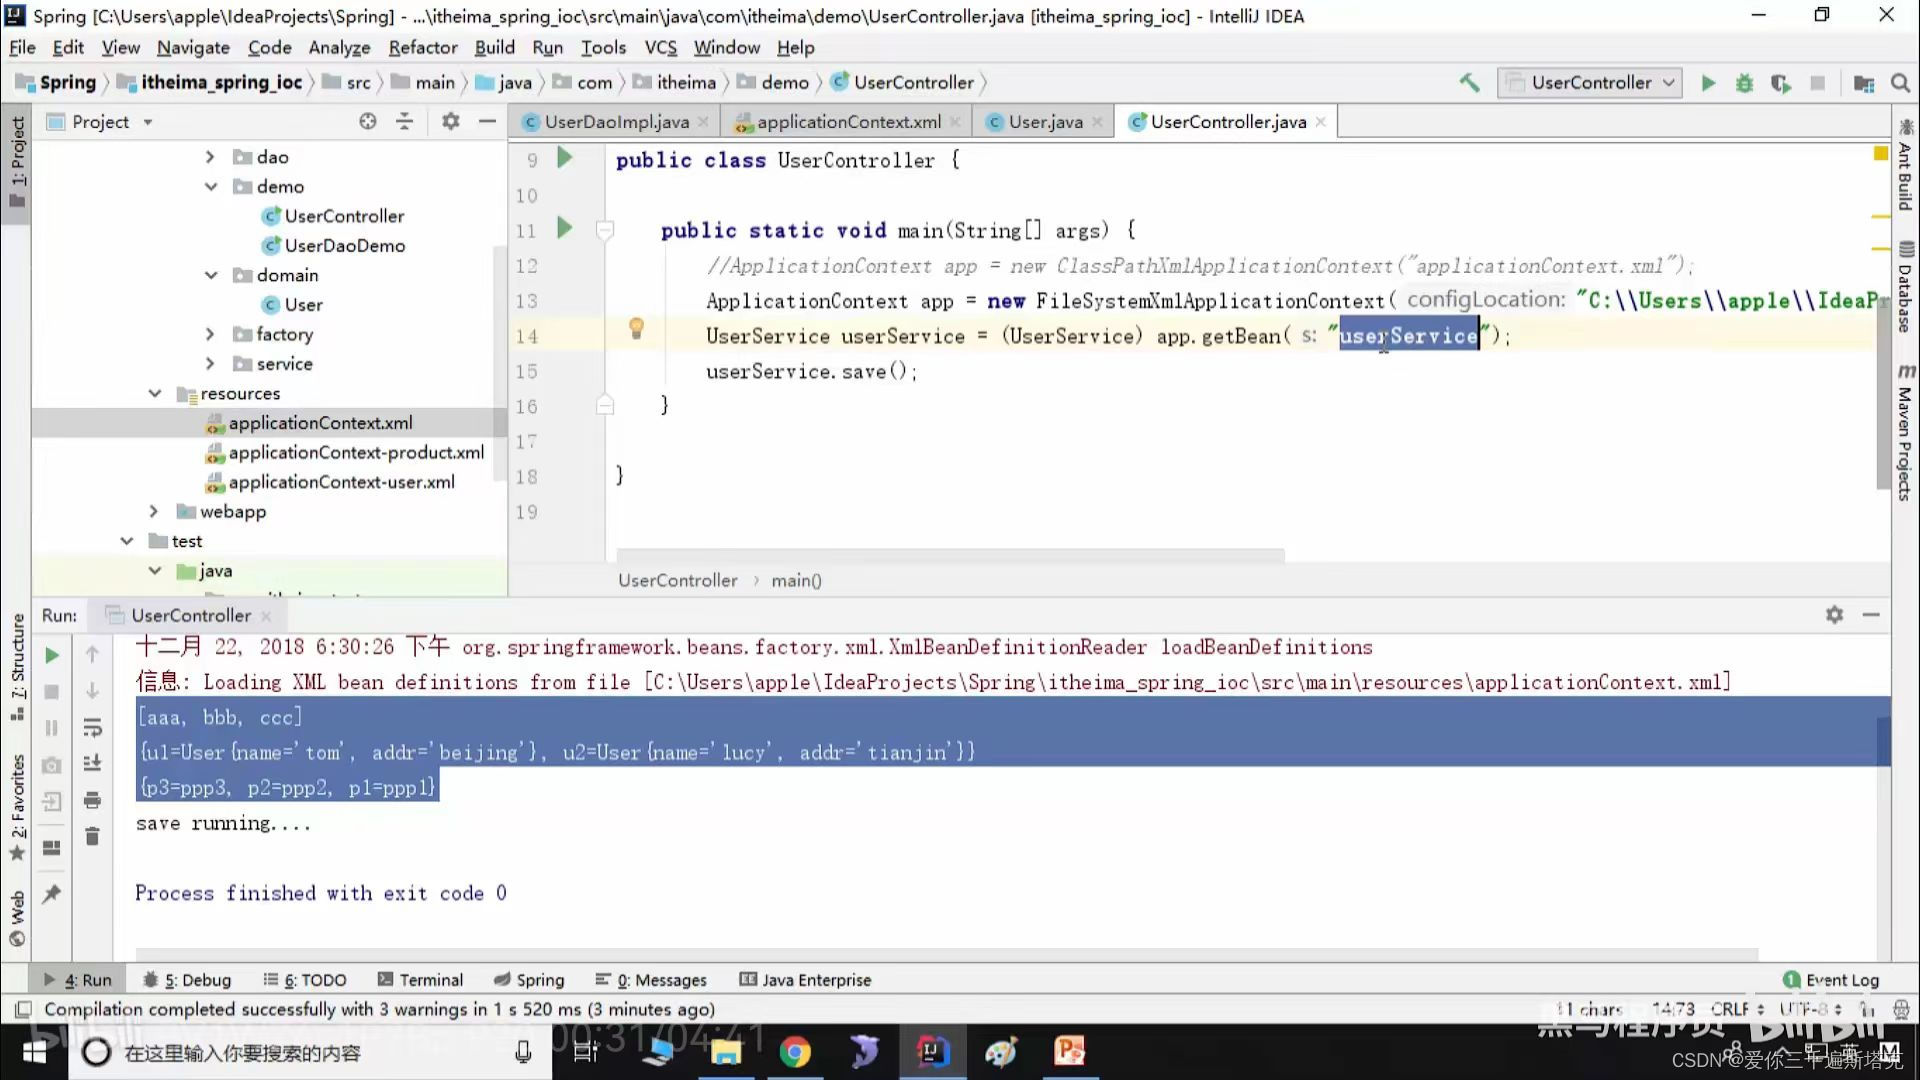This screenshot has width=1920, height=1080.
Task: Toggle scroll to end in console
Action: tap(93, 763)
